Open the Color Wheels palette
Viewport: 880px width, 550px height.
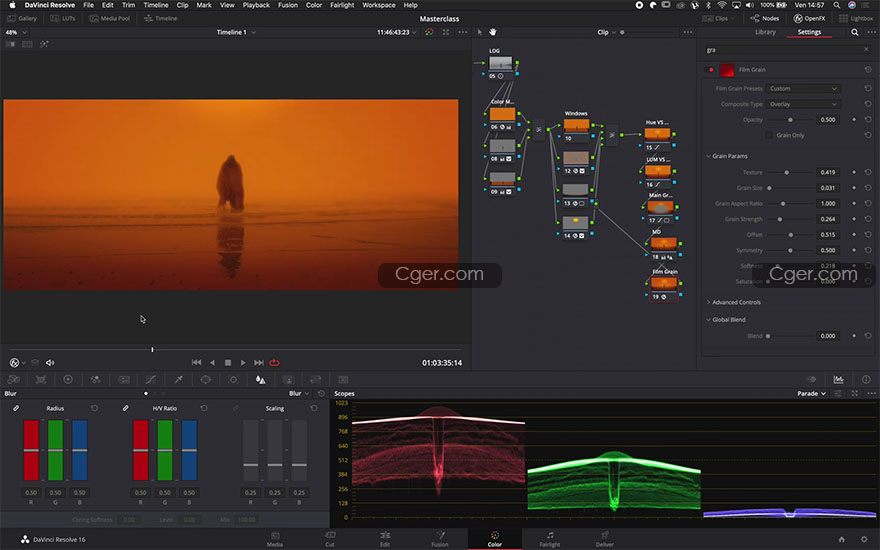coord(68,379)
